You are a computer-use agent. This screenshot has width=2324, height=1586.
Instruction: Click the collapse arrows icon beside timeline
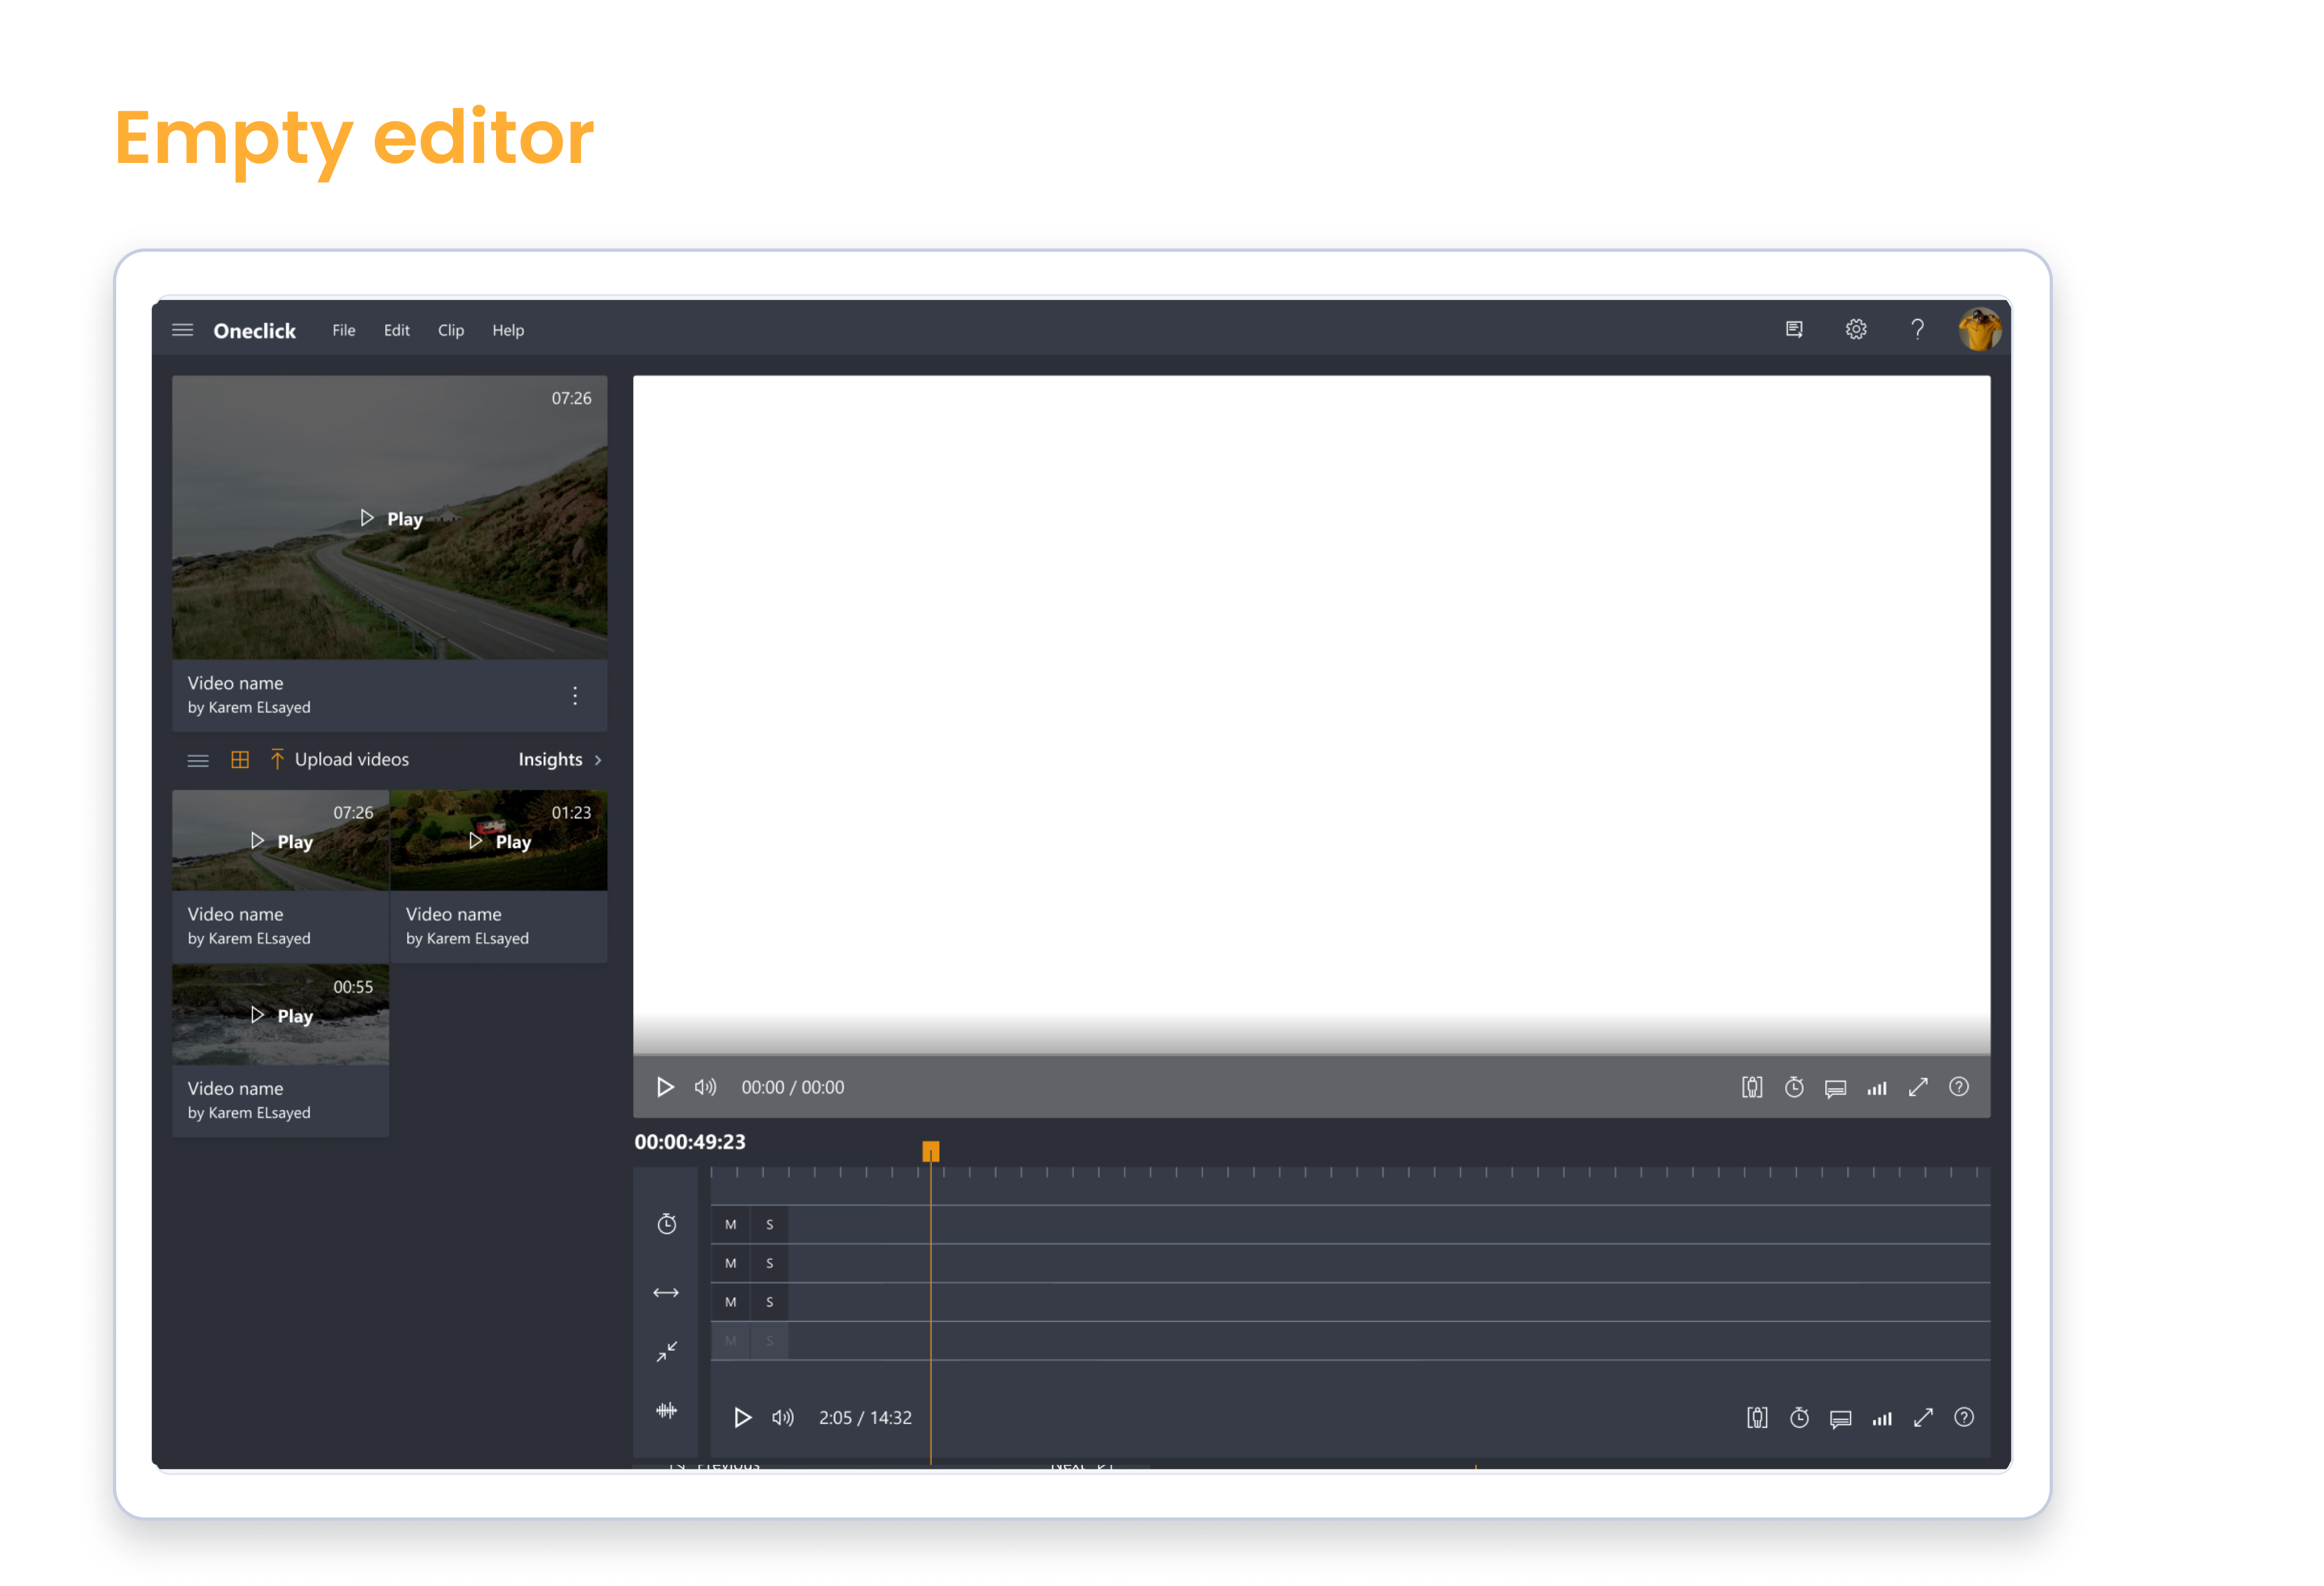(x=666, y=1352)
